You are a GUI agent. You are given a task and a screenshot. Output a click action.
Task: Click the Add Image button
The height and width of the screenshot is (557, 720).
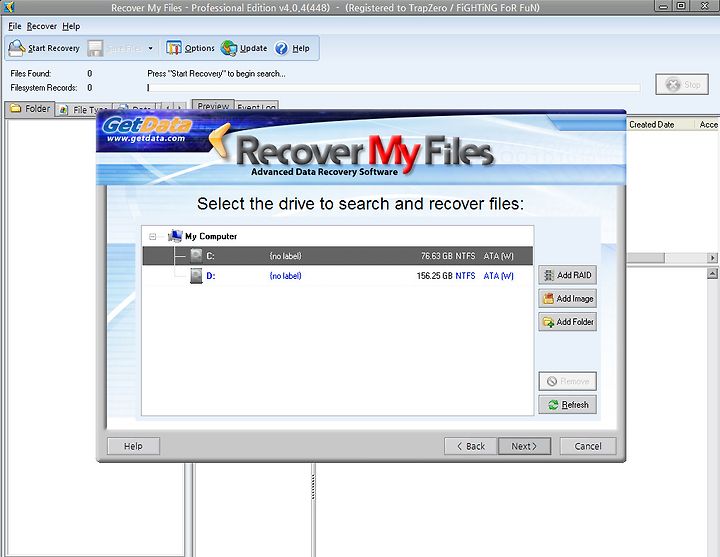pyautogui.click(x=568, y=298)
